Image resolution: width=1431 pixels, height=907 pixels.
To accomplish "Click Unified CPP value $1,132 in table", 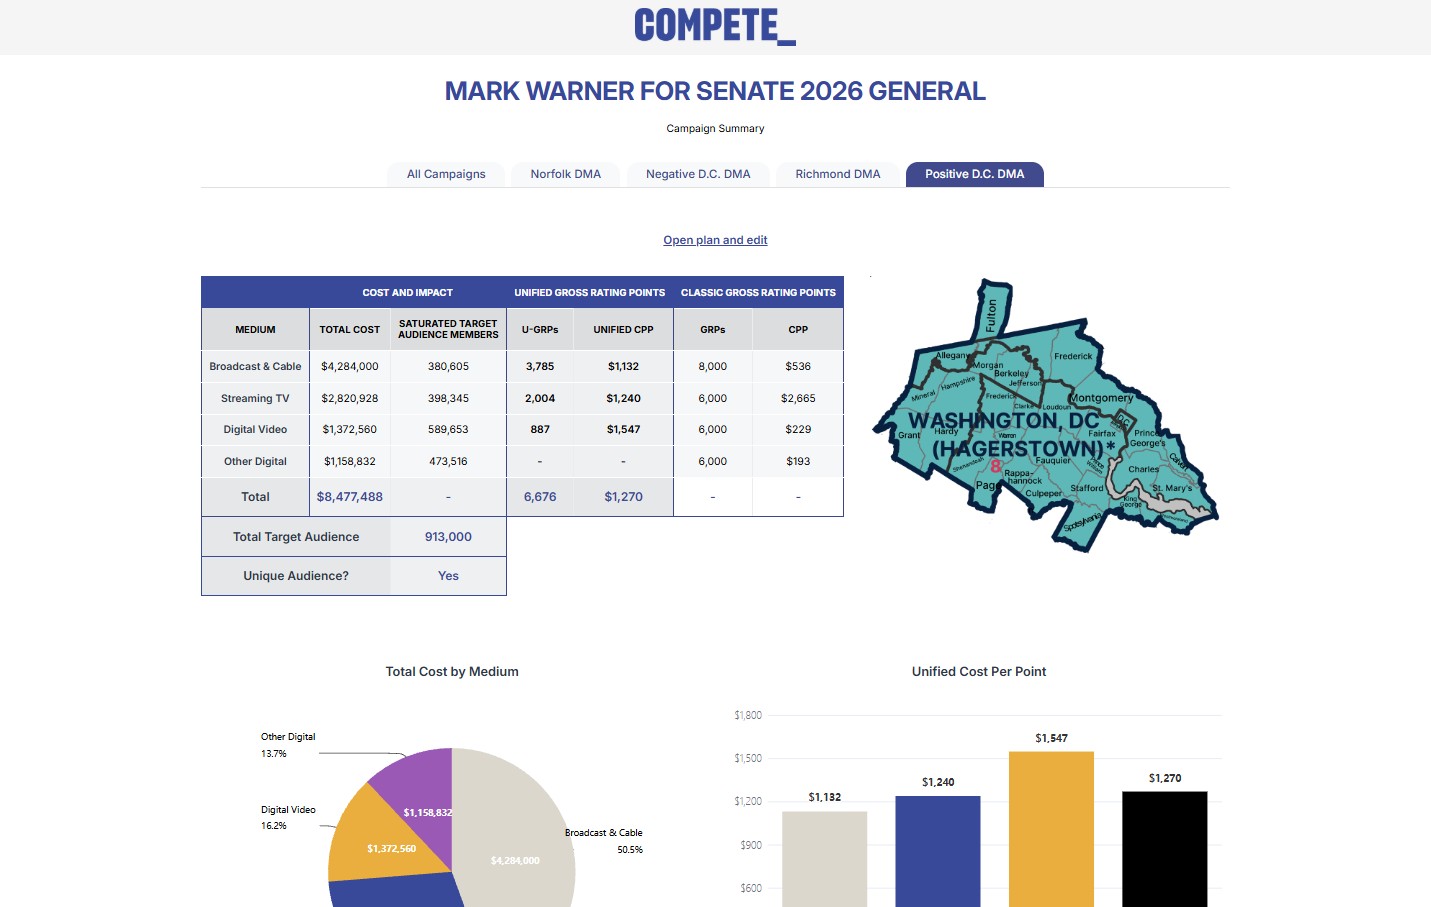I will (x=623, y=367).
